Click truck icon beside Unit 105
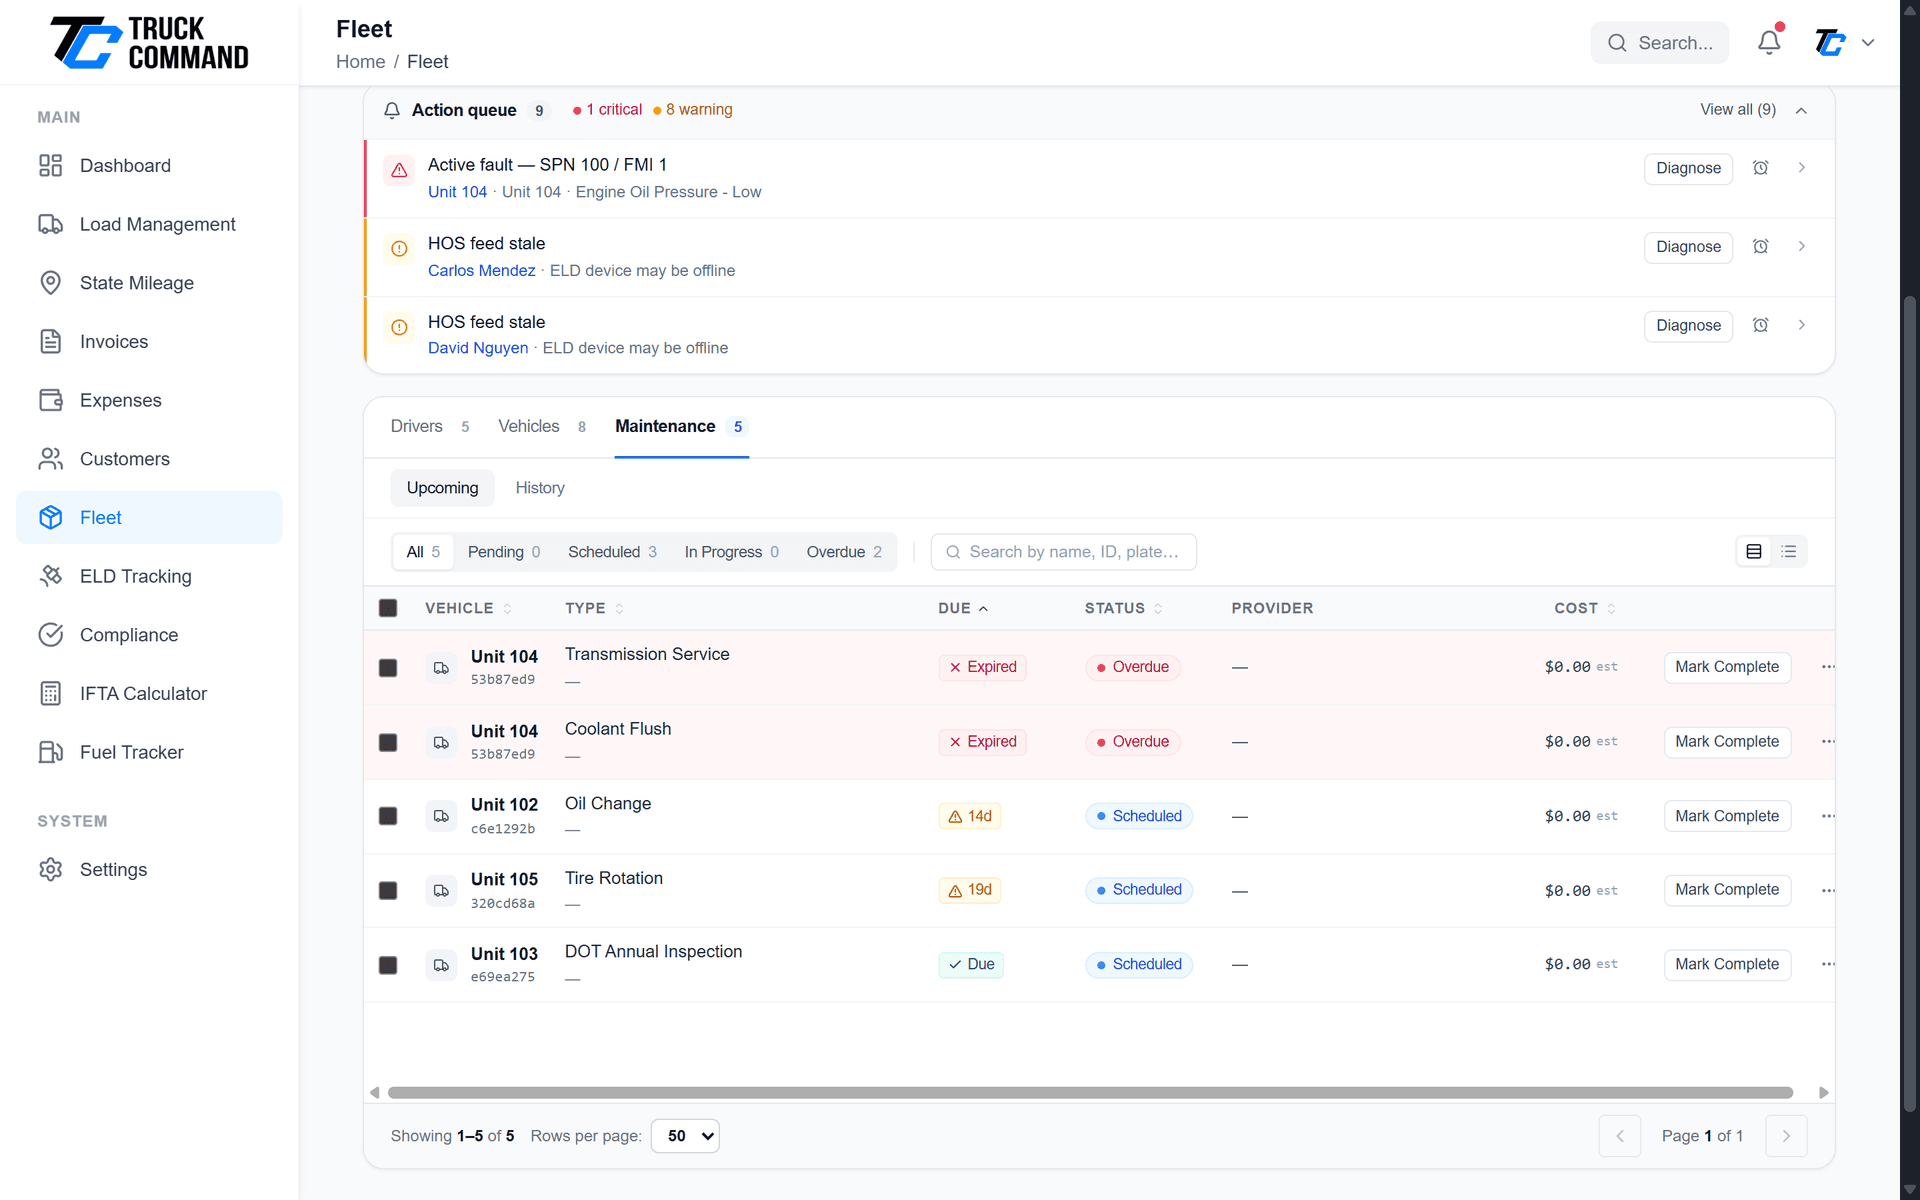The image size is (1920, 1200). click(x=441, y=890)
